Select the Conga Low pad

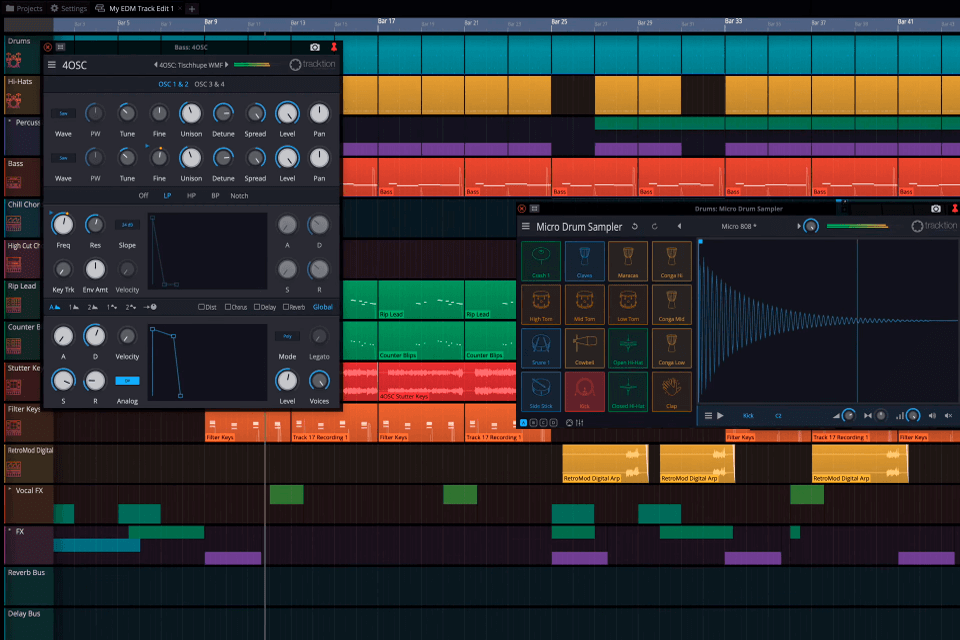point(672,348)
